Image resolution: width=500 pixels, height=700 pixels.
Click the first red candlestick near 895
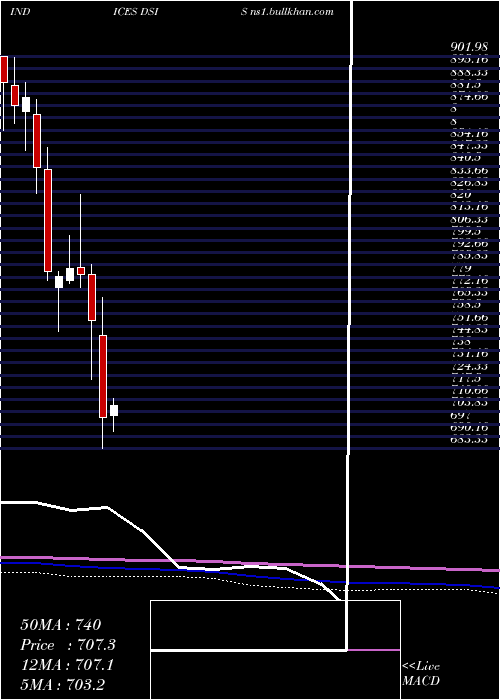[x=4, y=69]
